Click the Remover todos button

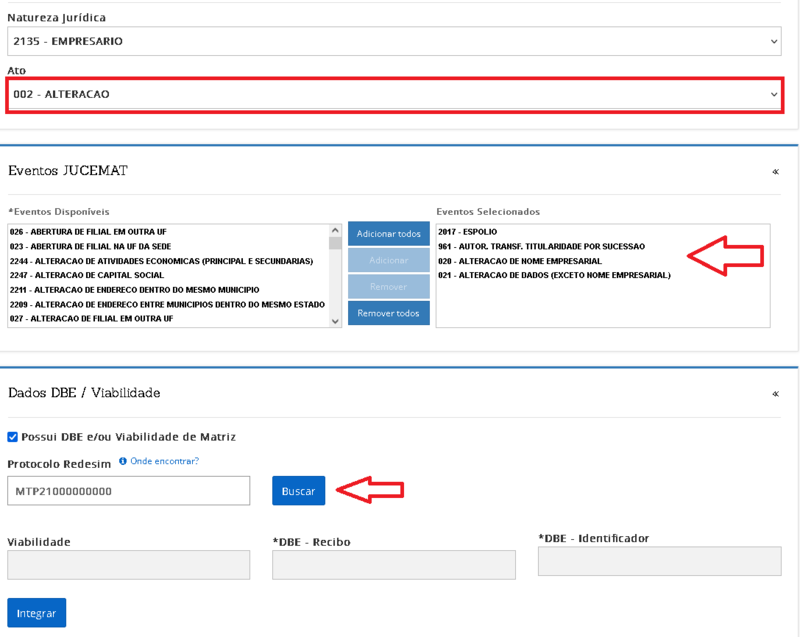389,313
